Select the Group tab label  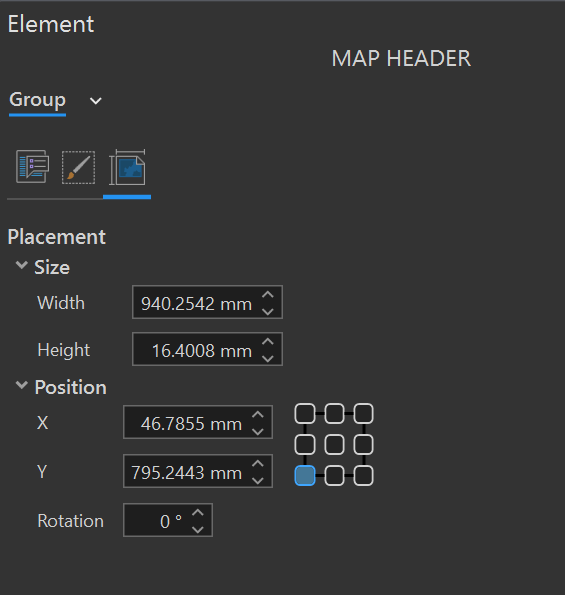[38, 100]
